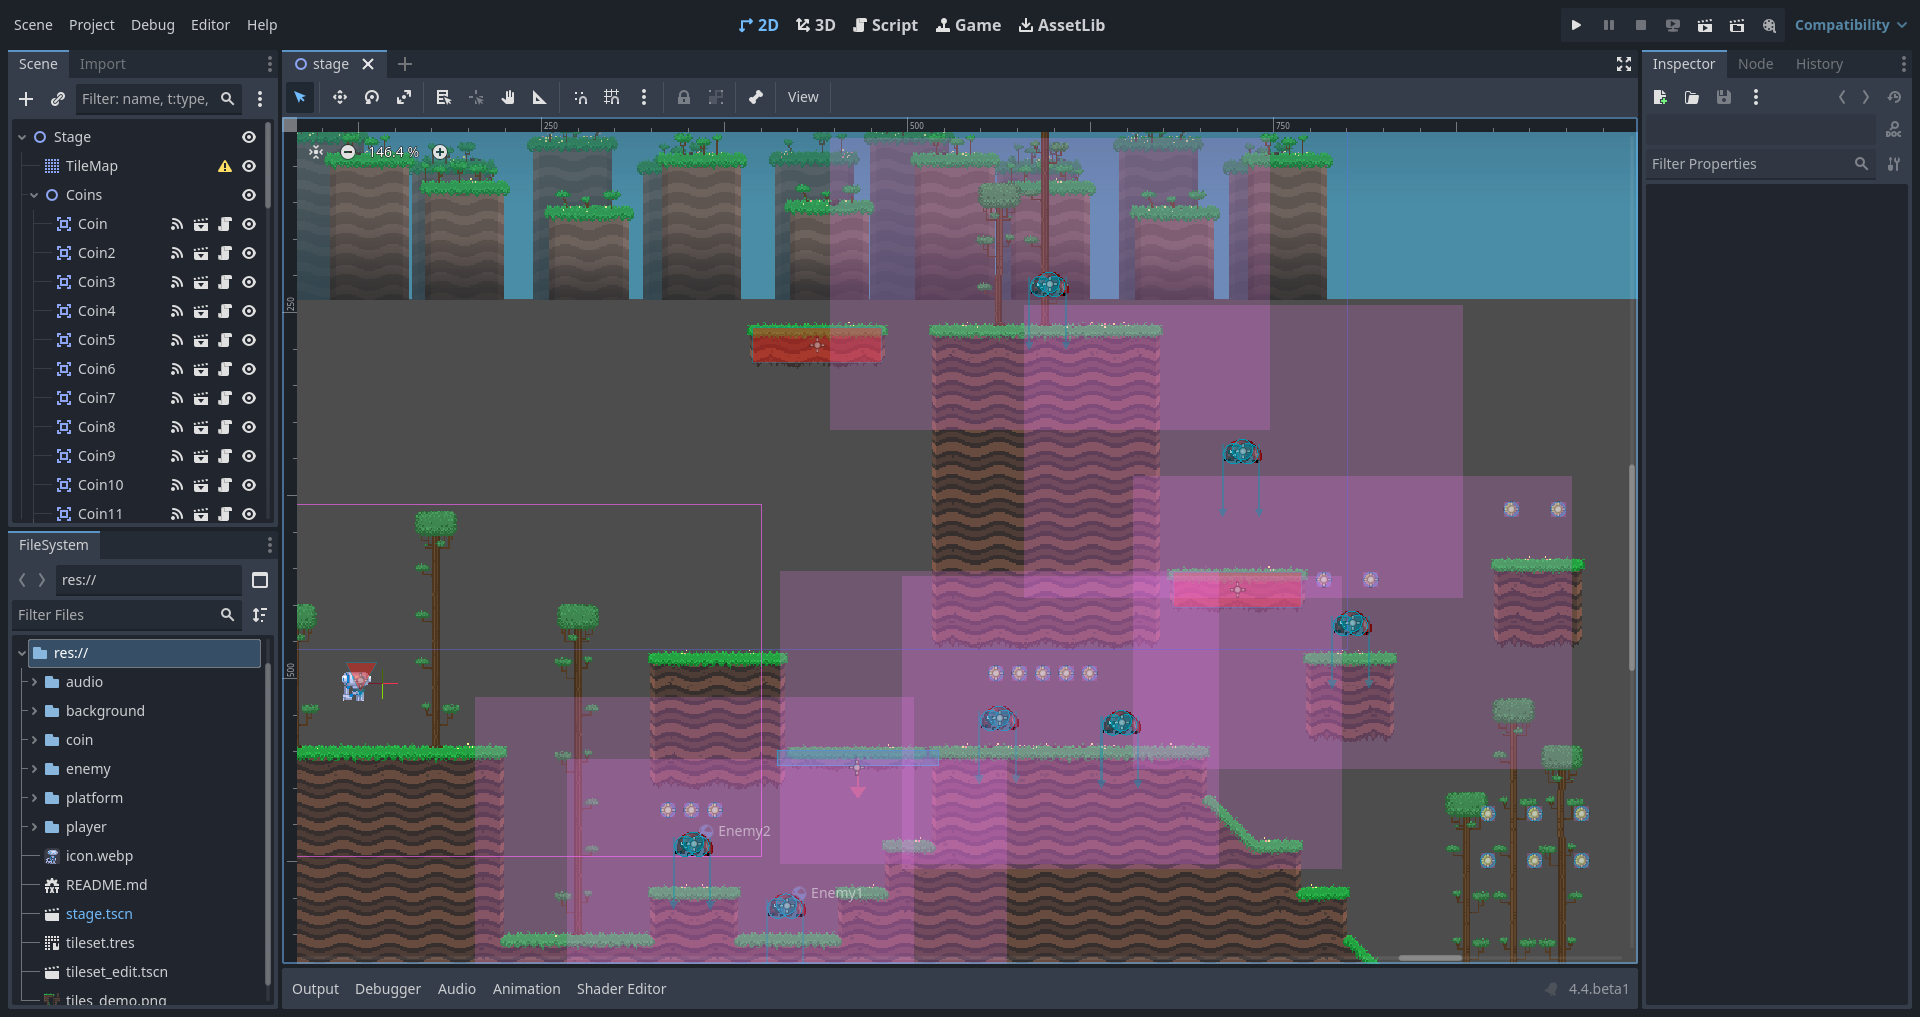Open the View menu above the viewport
This screenshot has width=1920, height=1017.
(x=803, y=97)
